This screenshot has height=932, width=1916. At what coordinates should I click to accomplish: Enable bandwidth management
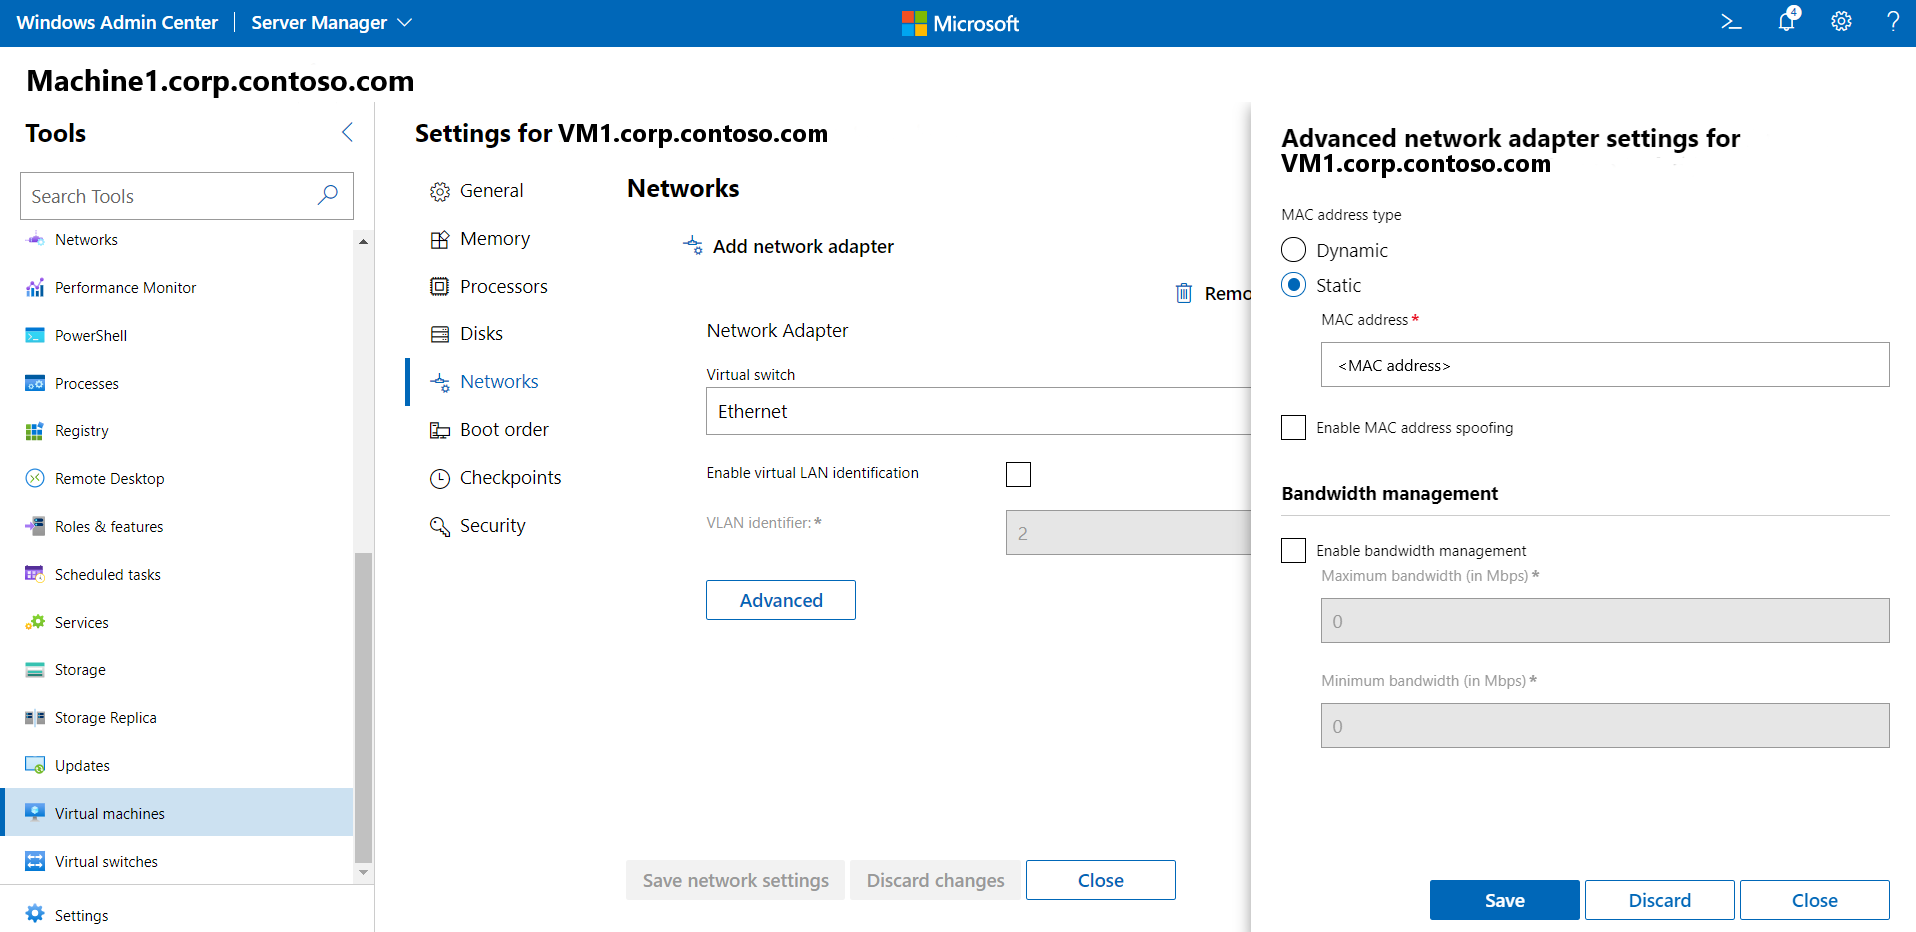1293,550
